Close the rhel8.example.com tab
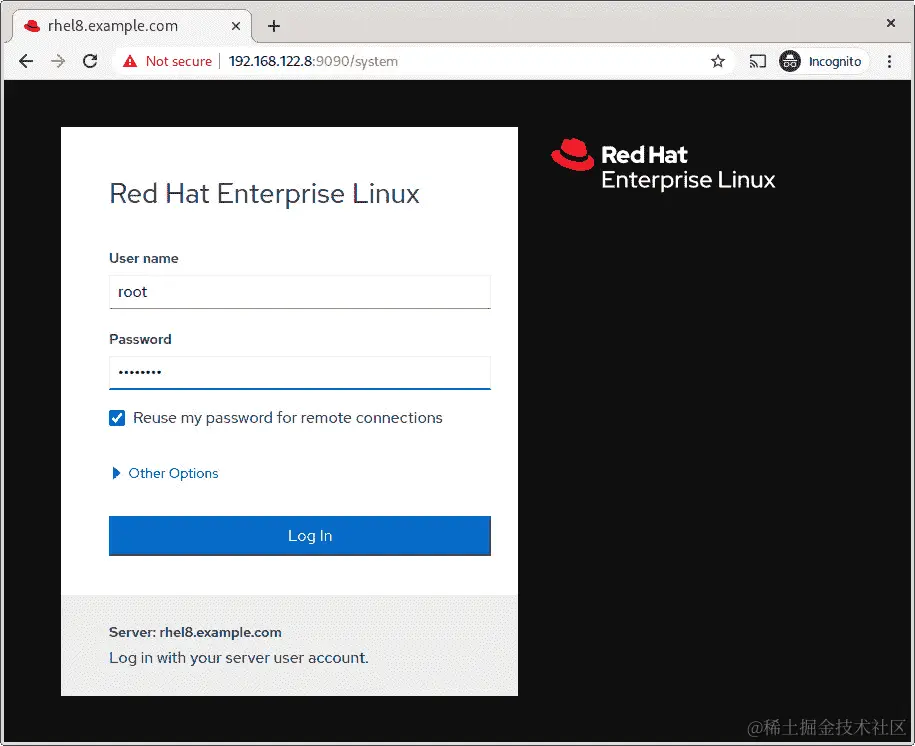Image resolution: width=915 pixels, height=746 pixels. click(236, 26)
